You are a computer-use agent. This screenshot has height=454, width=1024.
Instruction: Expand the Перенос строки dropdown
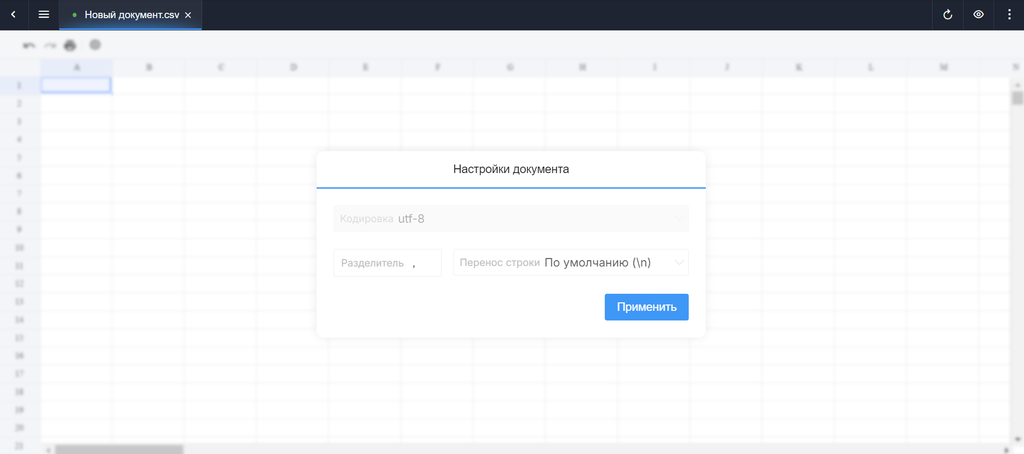click(x=571, y=263)
